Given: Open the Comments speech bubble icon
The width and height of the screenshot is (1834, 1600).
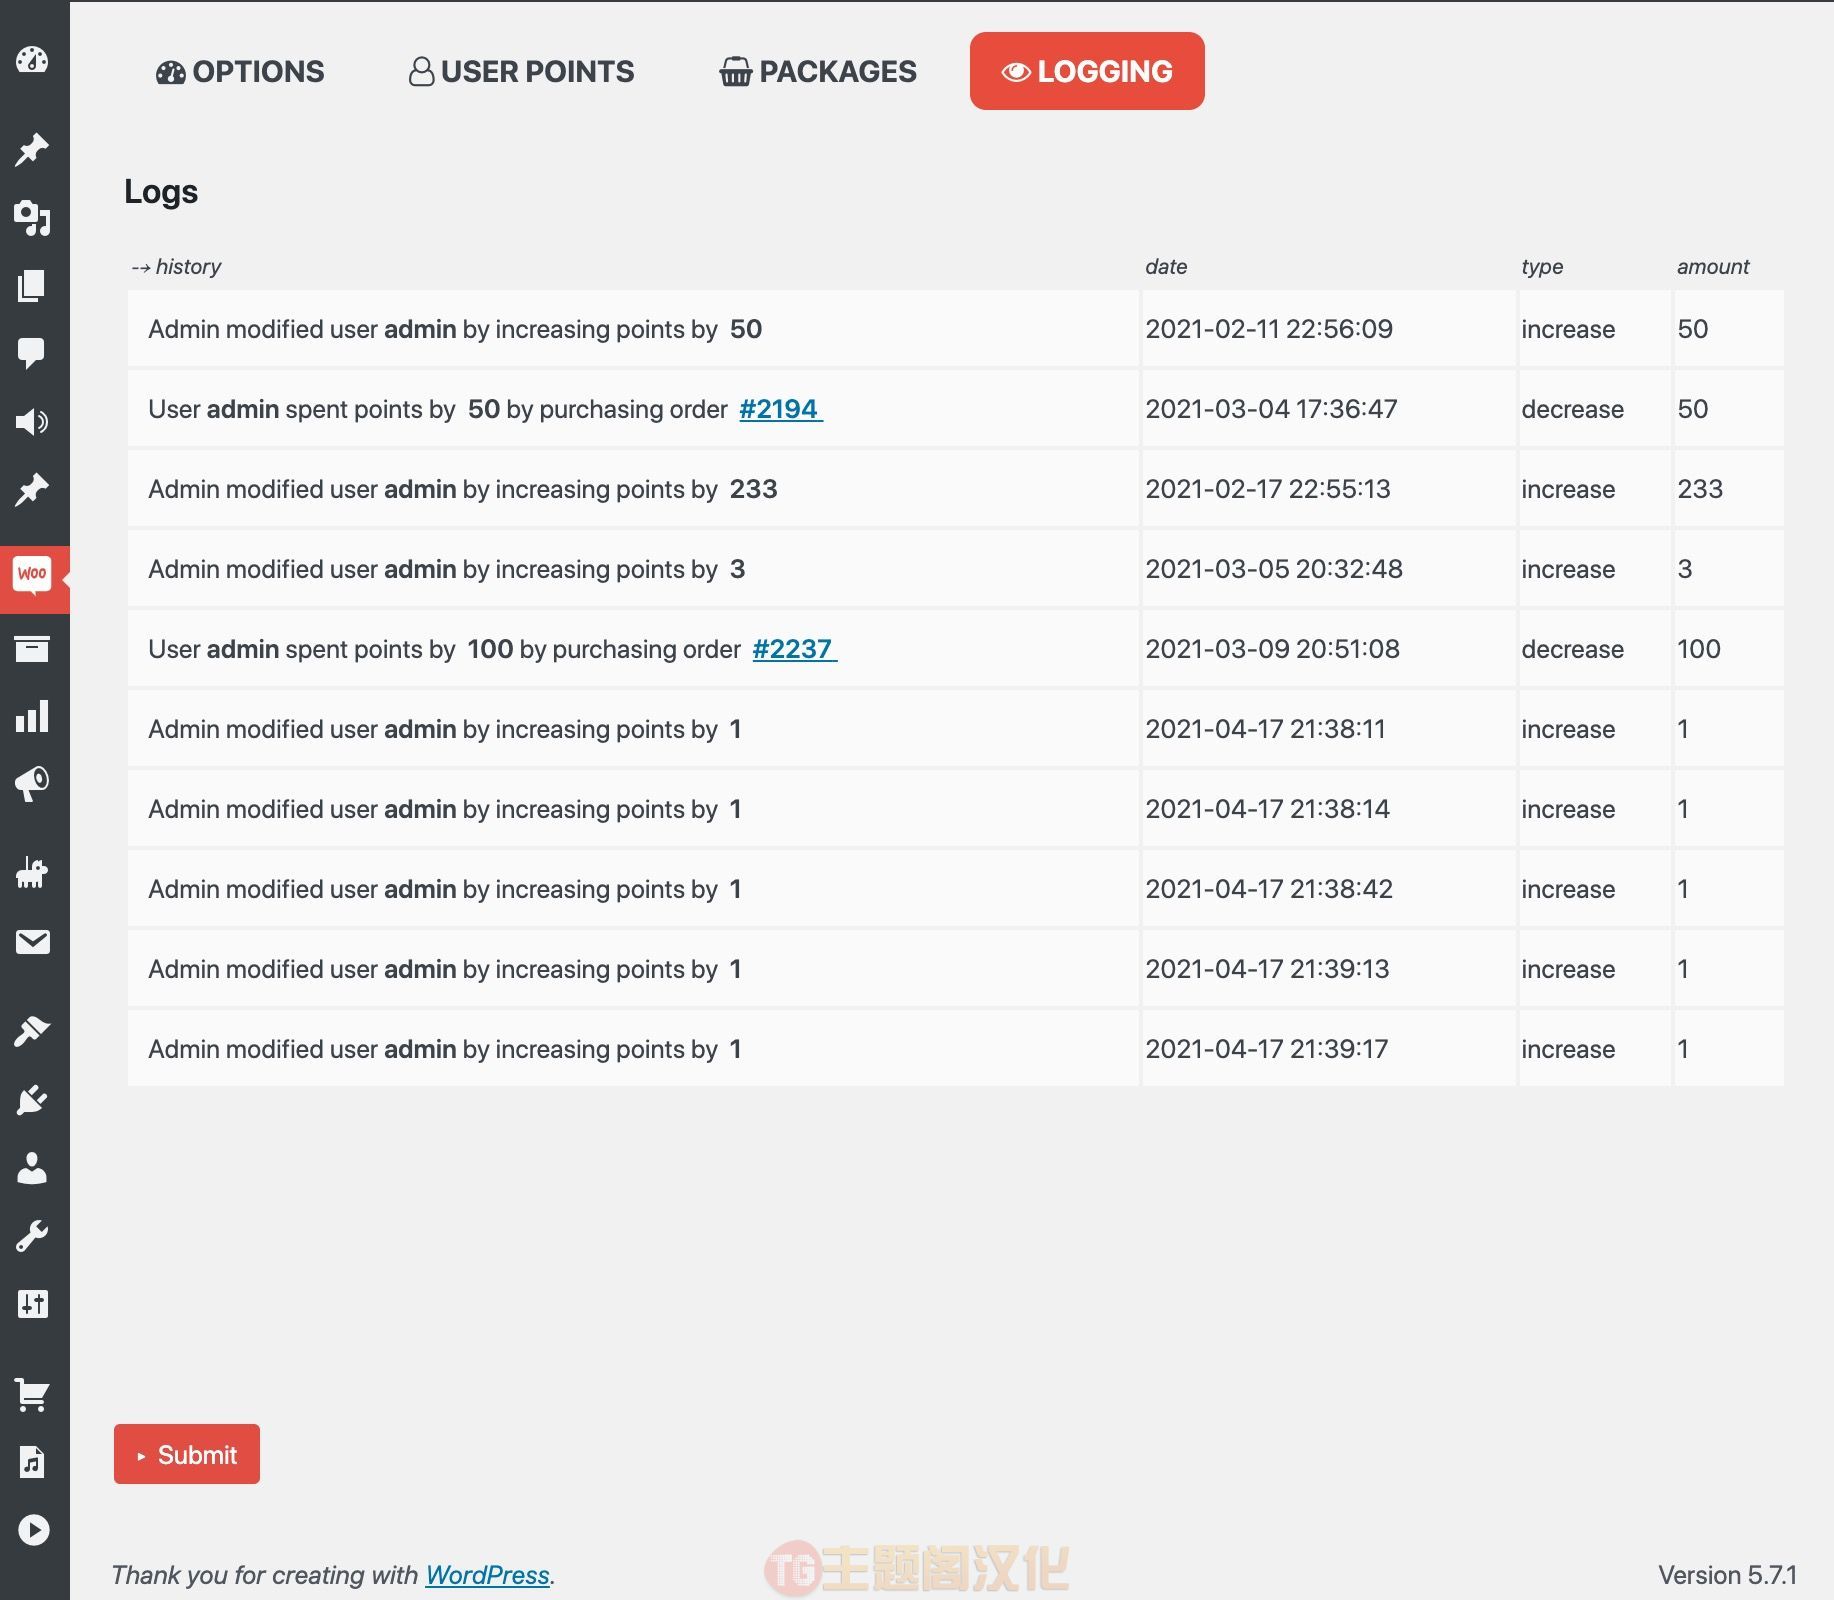Looking at the screenshot, I should (32, 353).
